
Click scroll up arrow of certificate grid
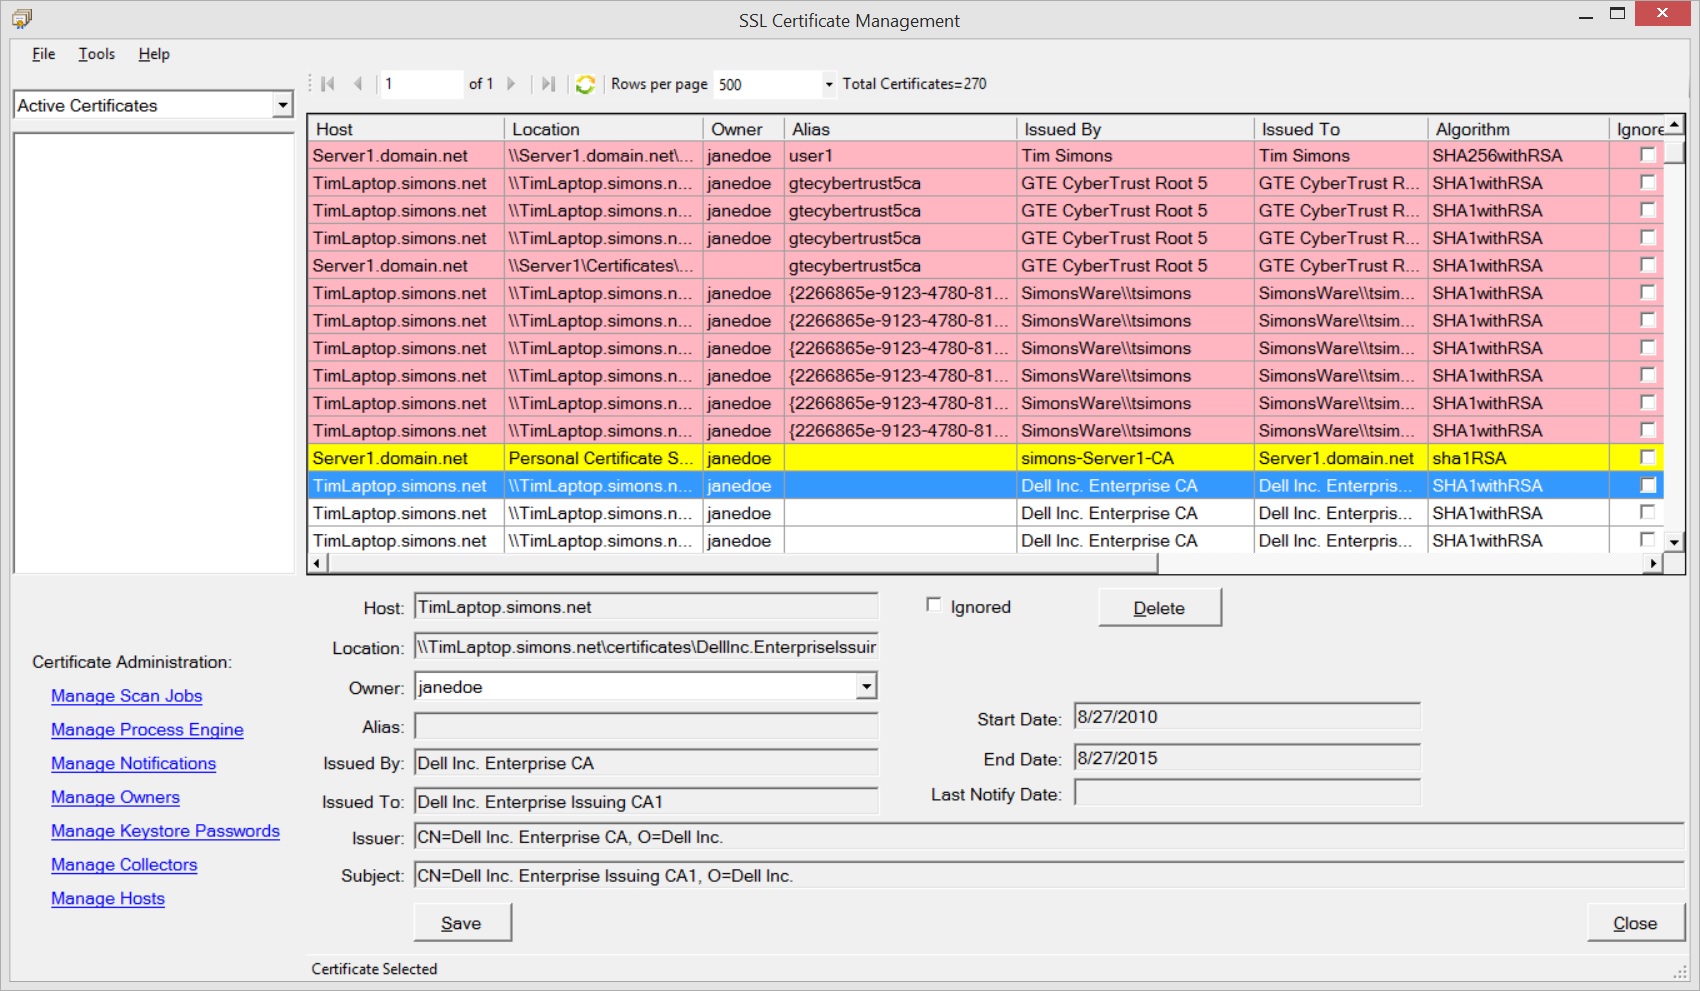(1674, 125)
